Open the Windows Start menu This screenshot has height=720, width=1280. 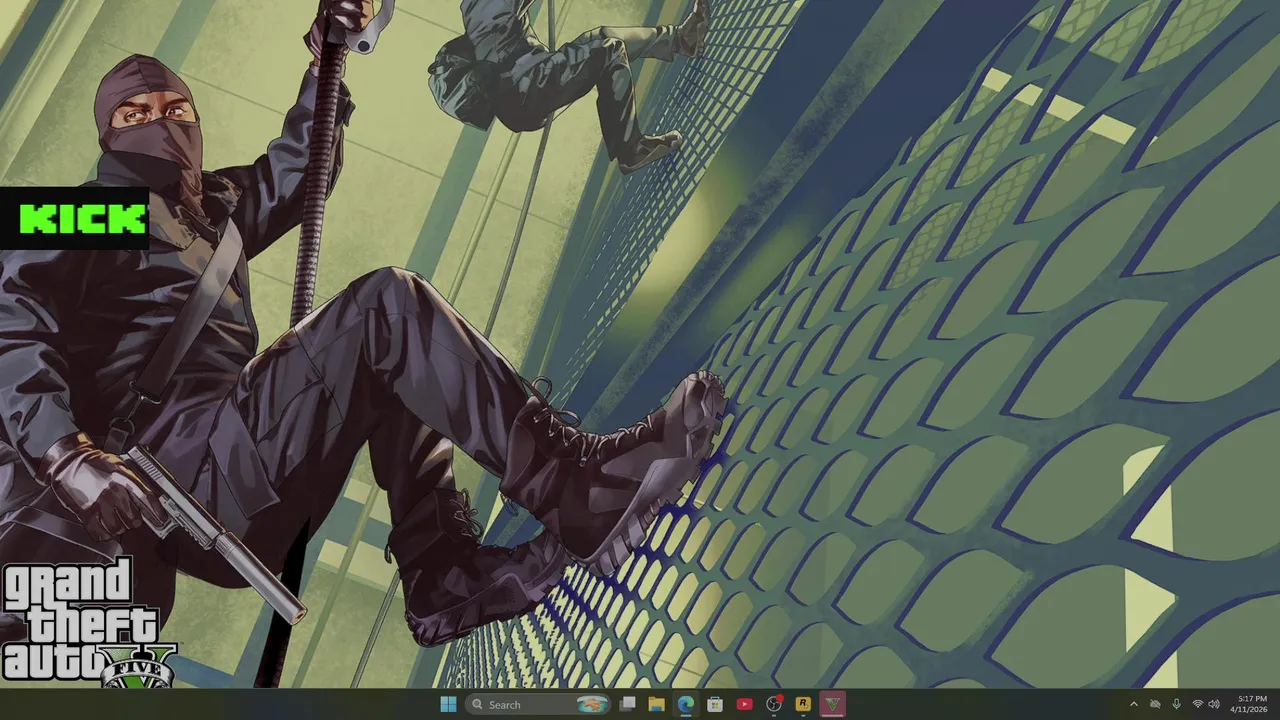[x=448, y=704]
